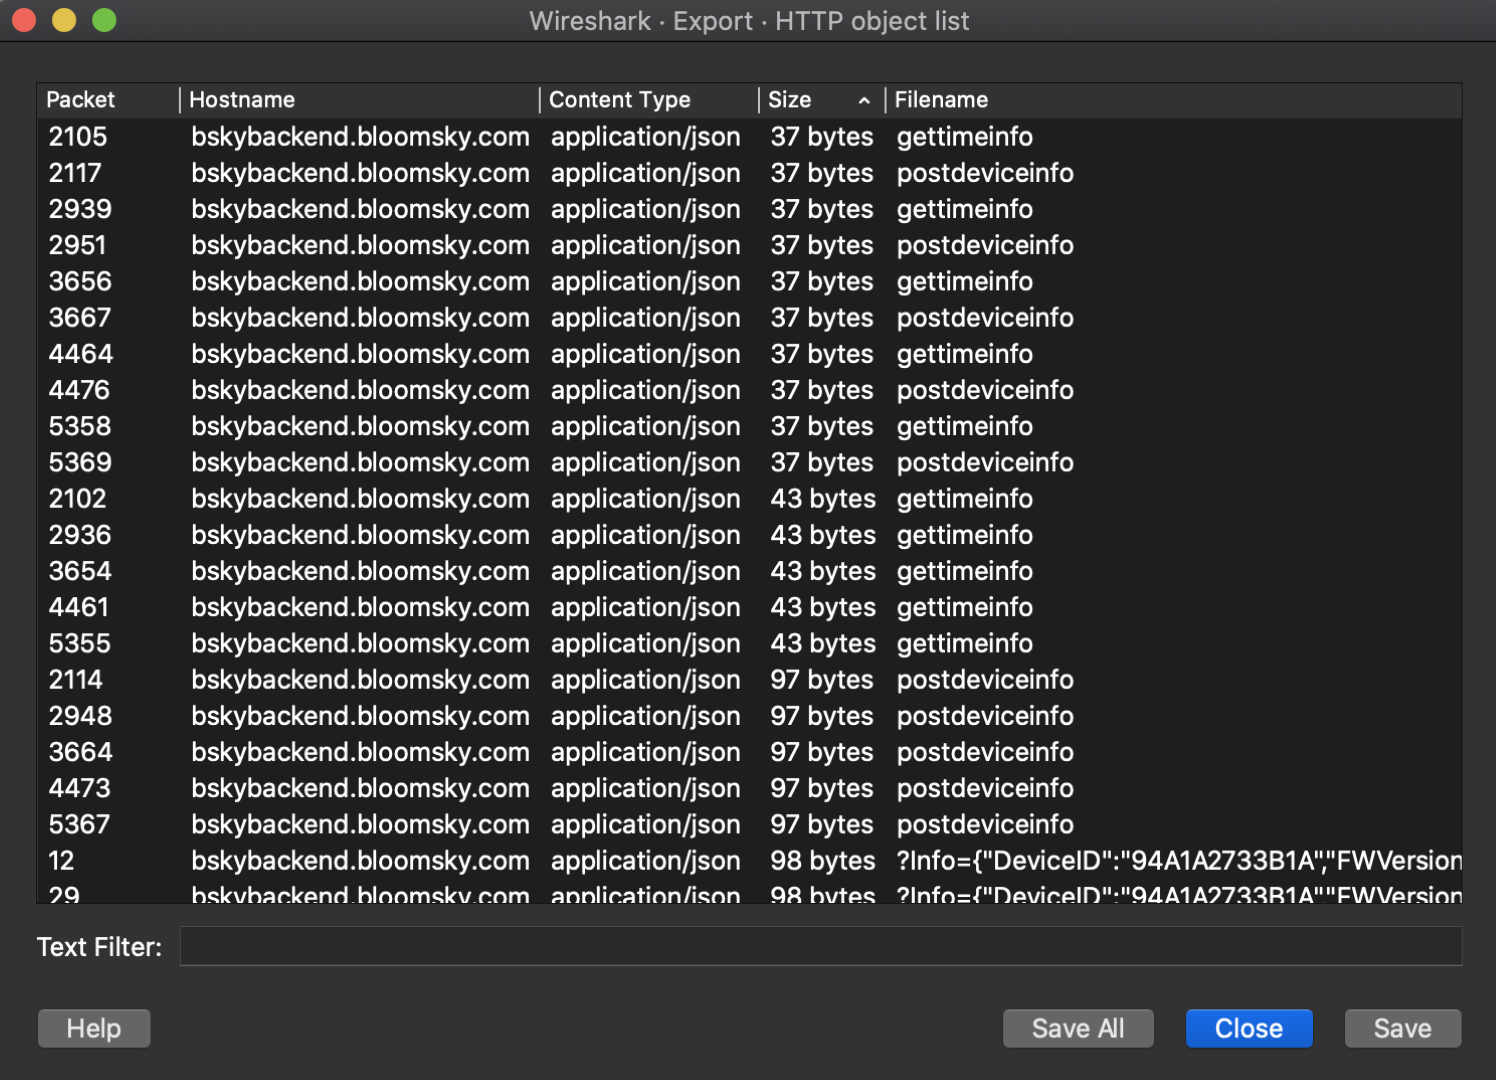Click postdeviceinfo filename in packet 2117 row

tap(985, 173)
